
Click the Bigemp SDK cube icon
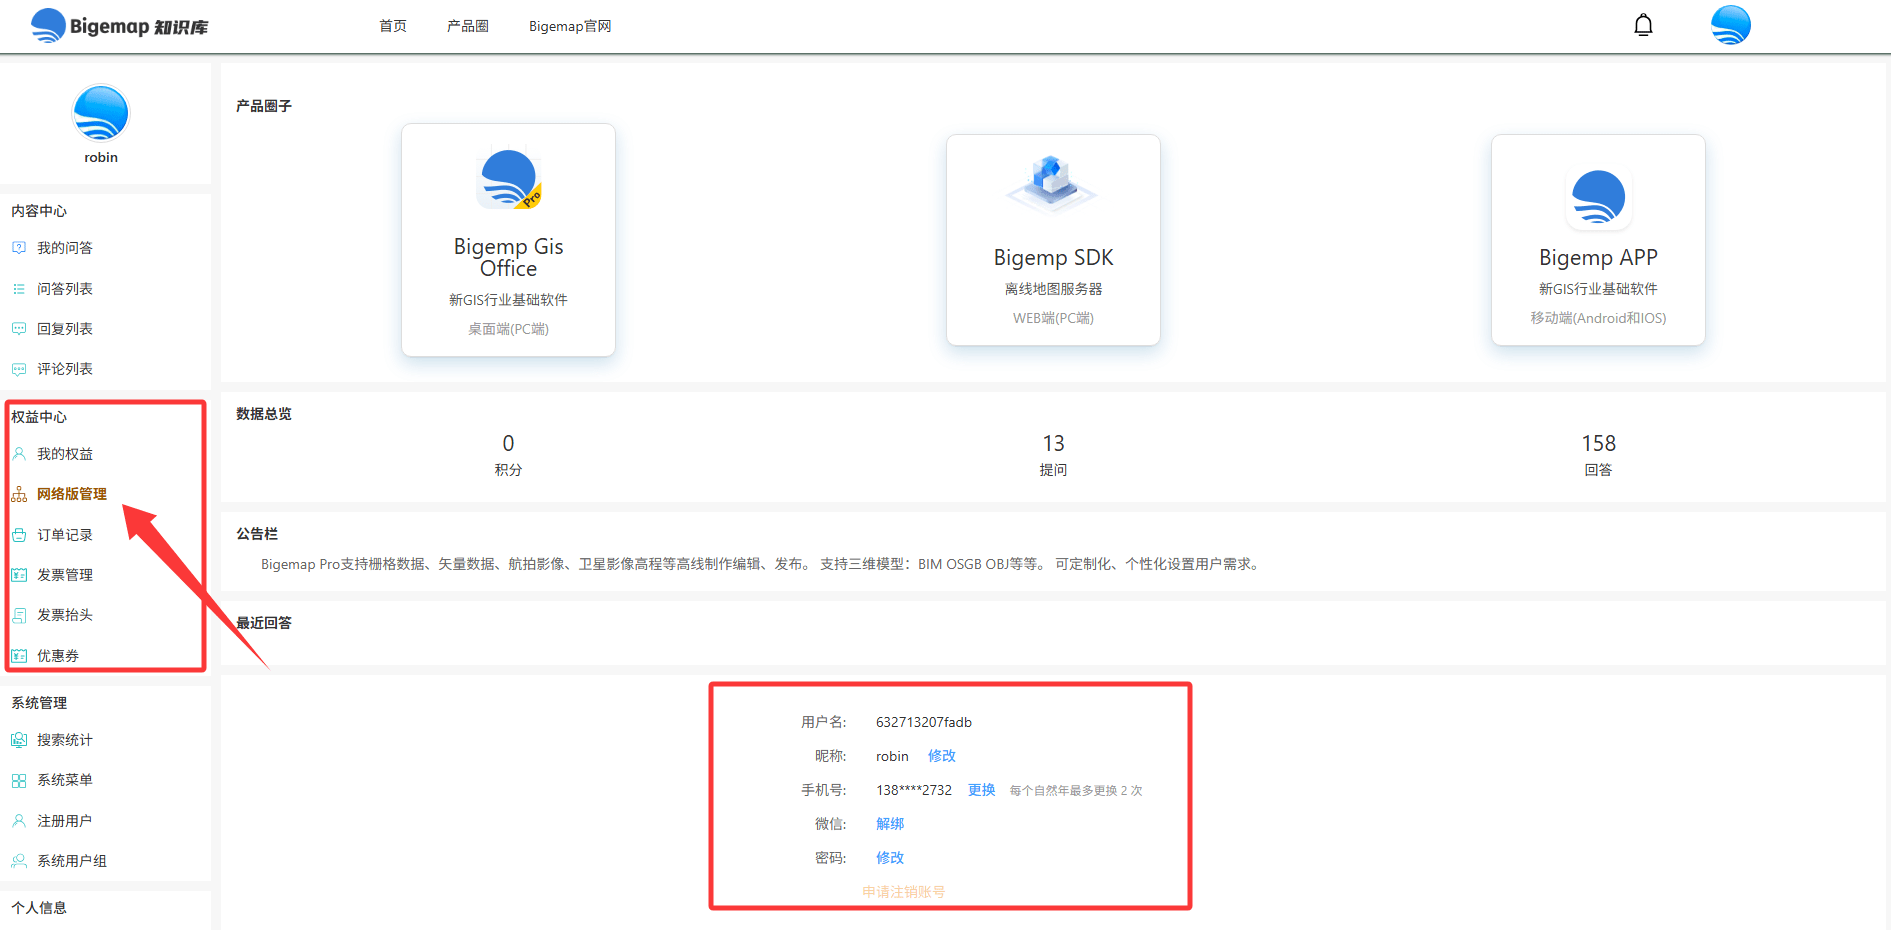point(1052,185)
